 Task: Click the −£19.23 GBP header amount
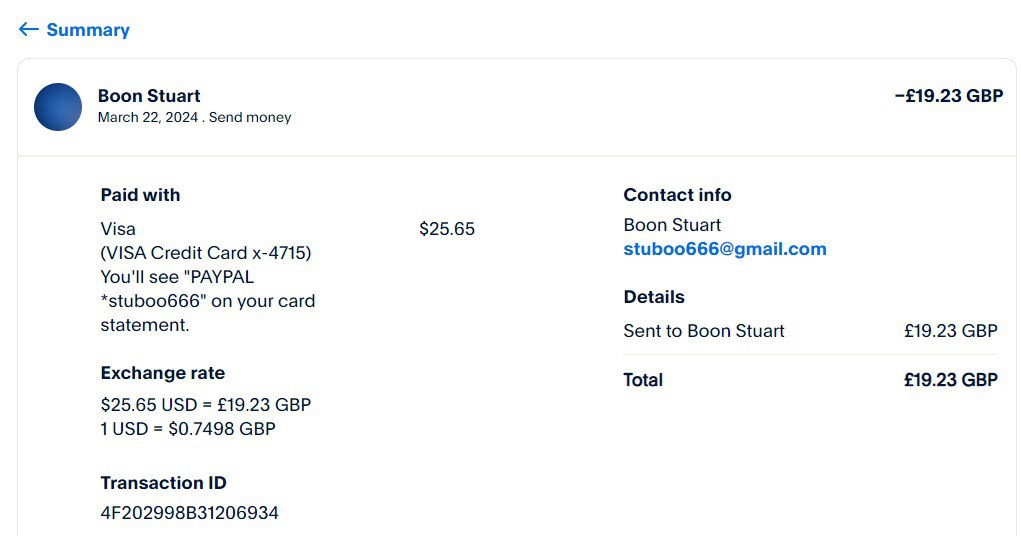[948, 96]
